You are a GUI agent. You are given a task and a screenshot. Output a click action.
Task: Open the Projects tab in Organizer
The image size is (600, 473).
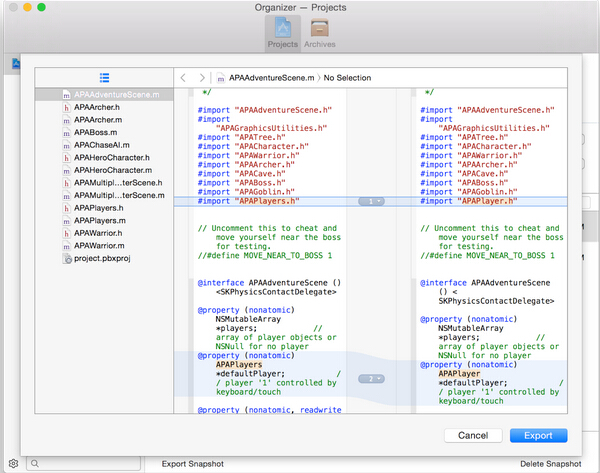(x=282, y=34)
